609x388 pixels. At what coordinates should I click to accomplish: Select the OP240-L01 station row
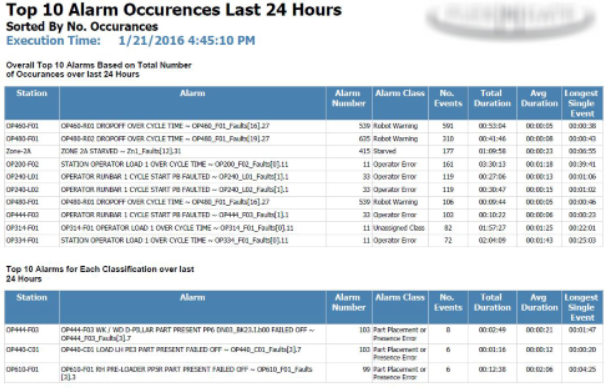point(304,177)
